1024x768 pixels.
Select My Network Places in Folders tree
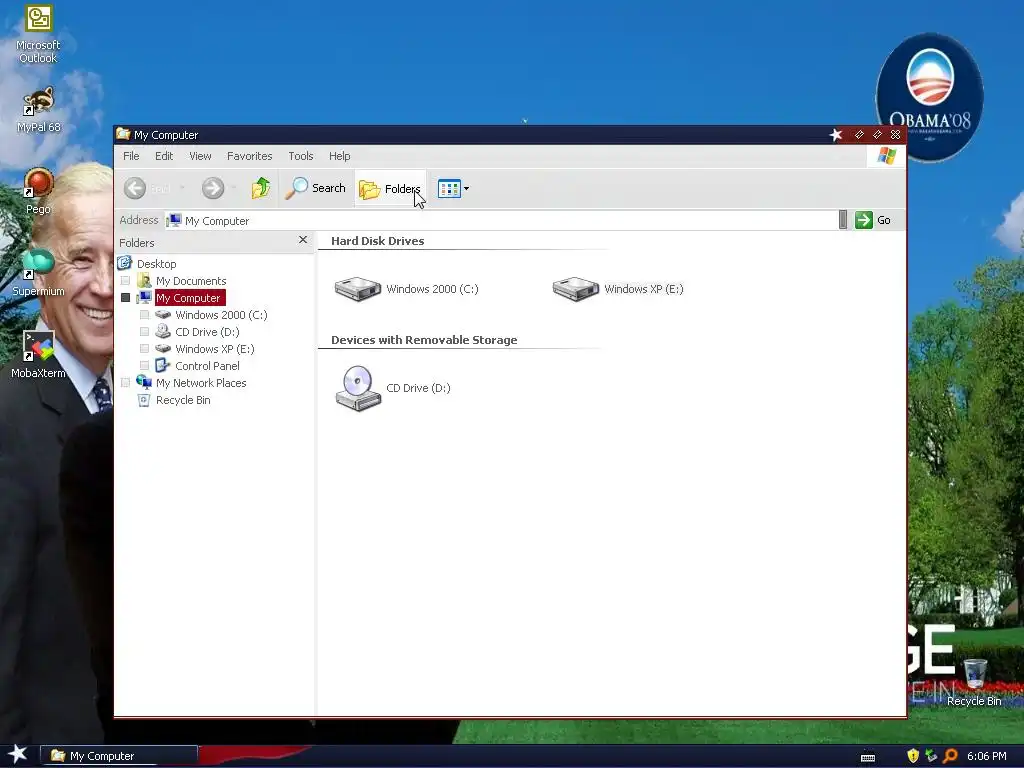point(200,383)
